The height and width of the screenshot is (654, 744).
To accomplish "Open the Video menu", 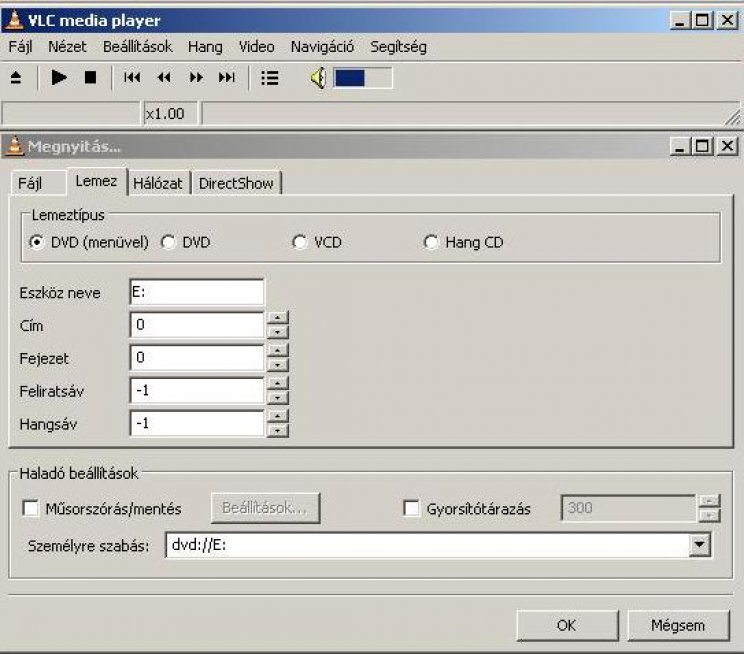I will tap(257, 47).
